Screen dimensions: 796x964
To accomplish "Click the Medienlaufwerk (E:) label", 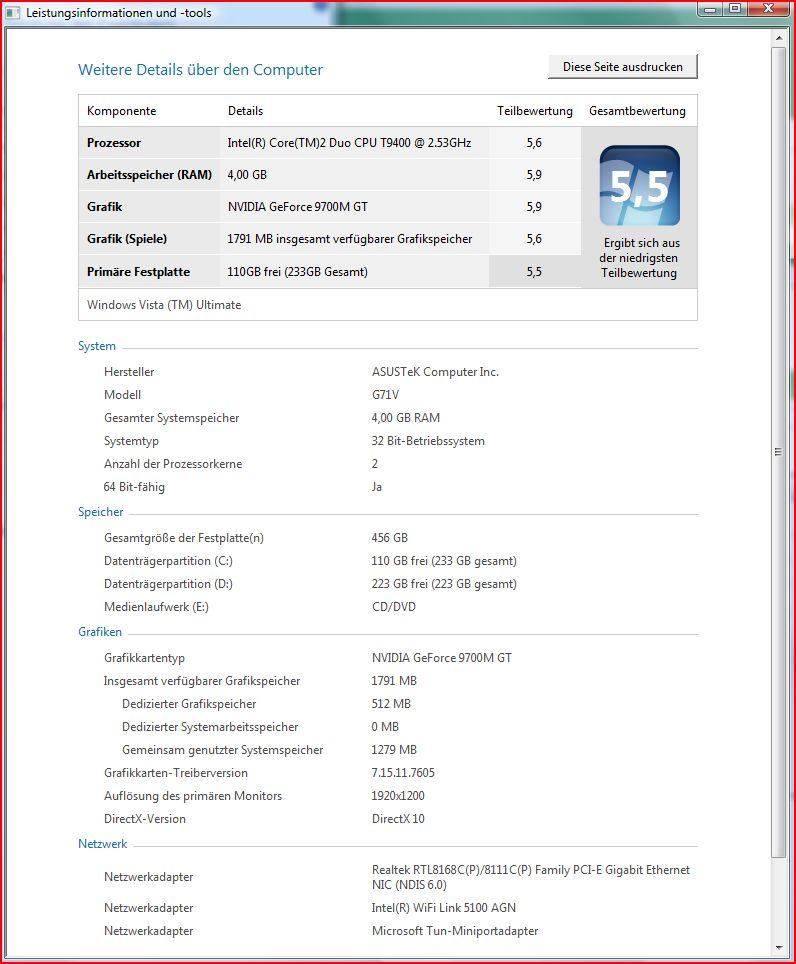I will point(156,607).
